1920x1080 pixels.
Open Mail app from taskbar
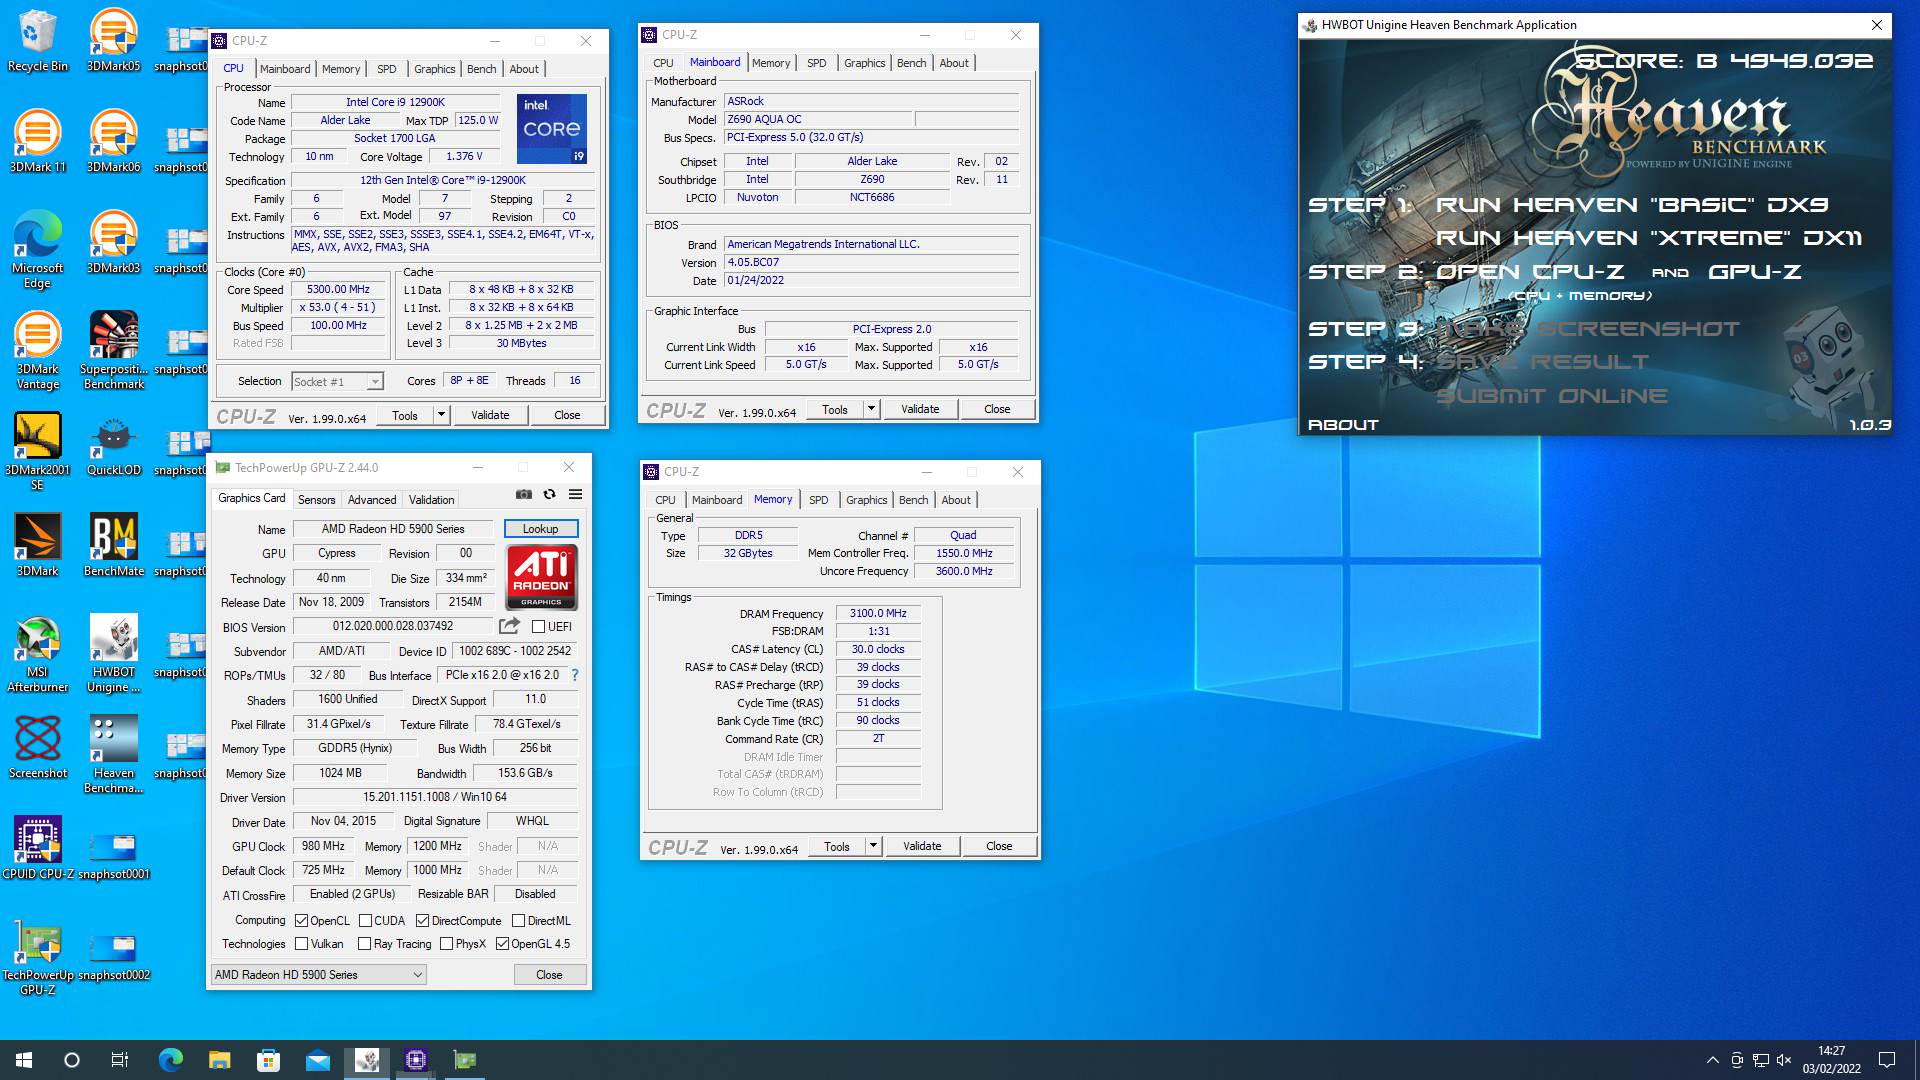coord(317,1060)
